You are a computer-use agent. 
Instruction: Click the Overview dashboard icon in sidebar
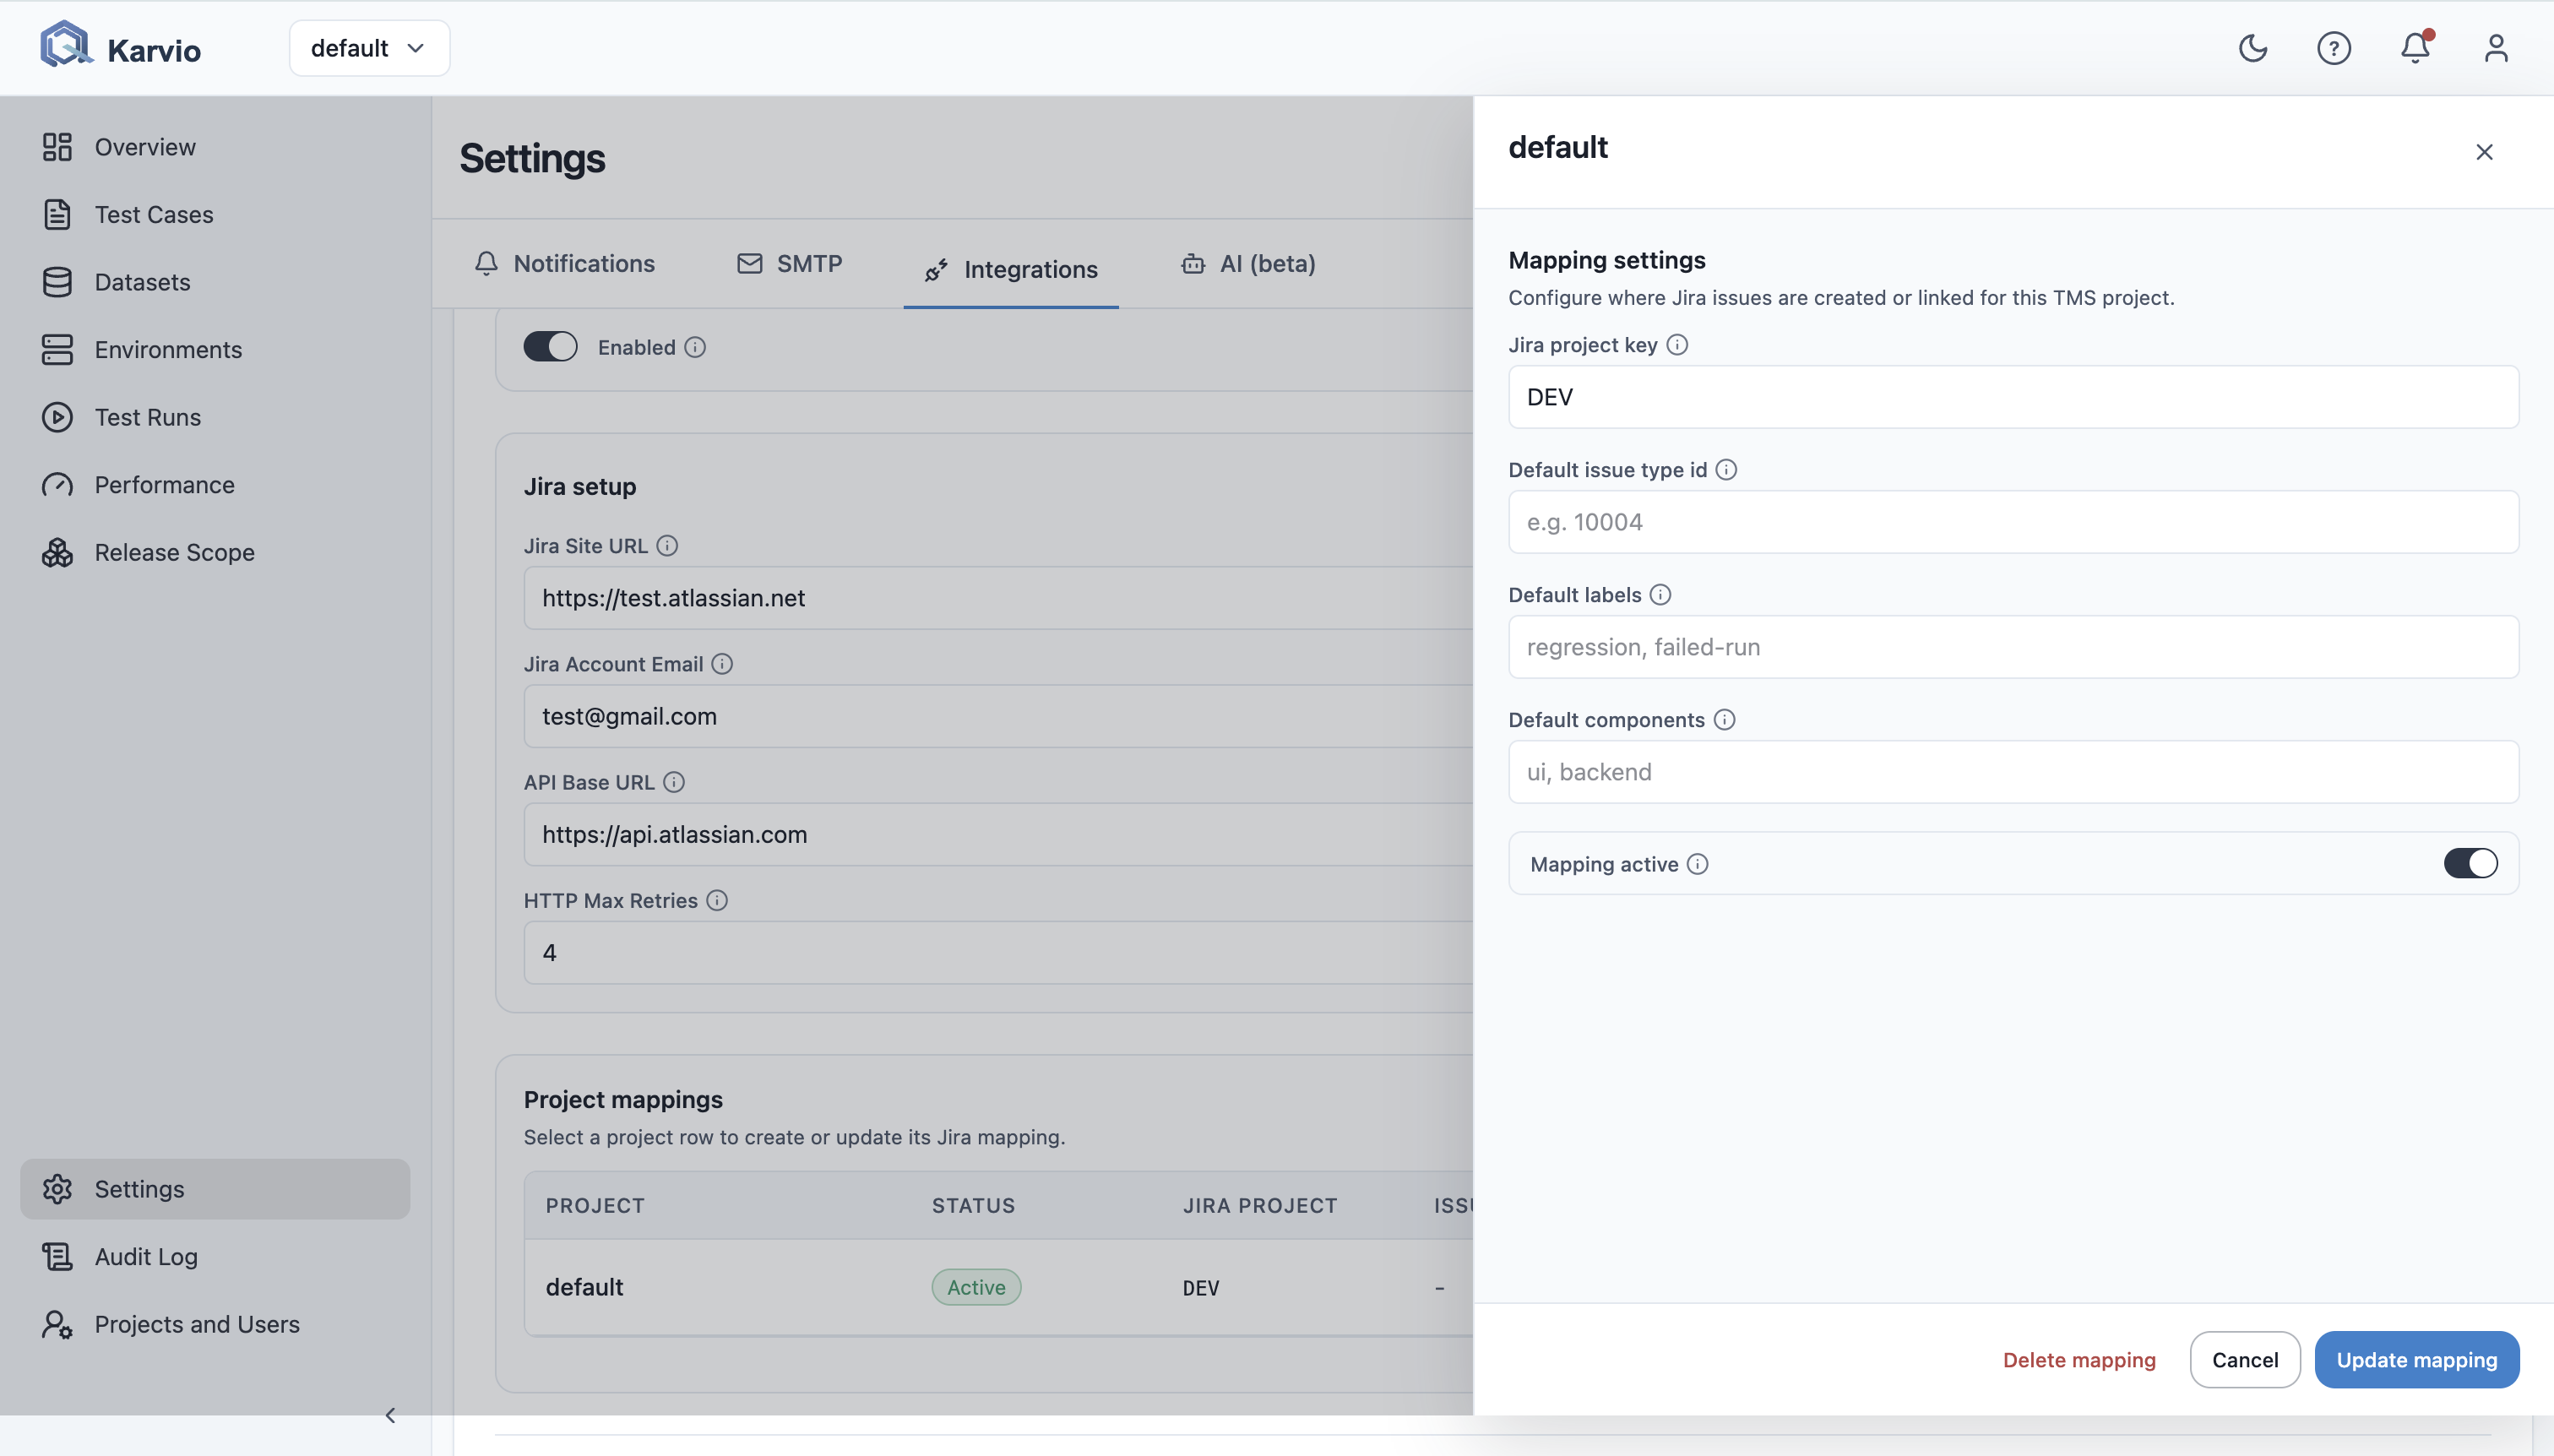[57, 147]
